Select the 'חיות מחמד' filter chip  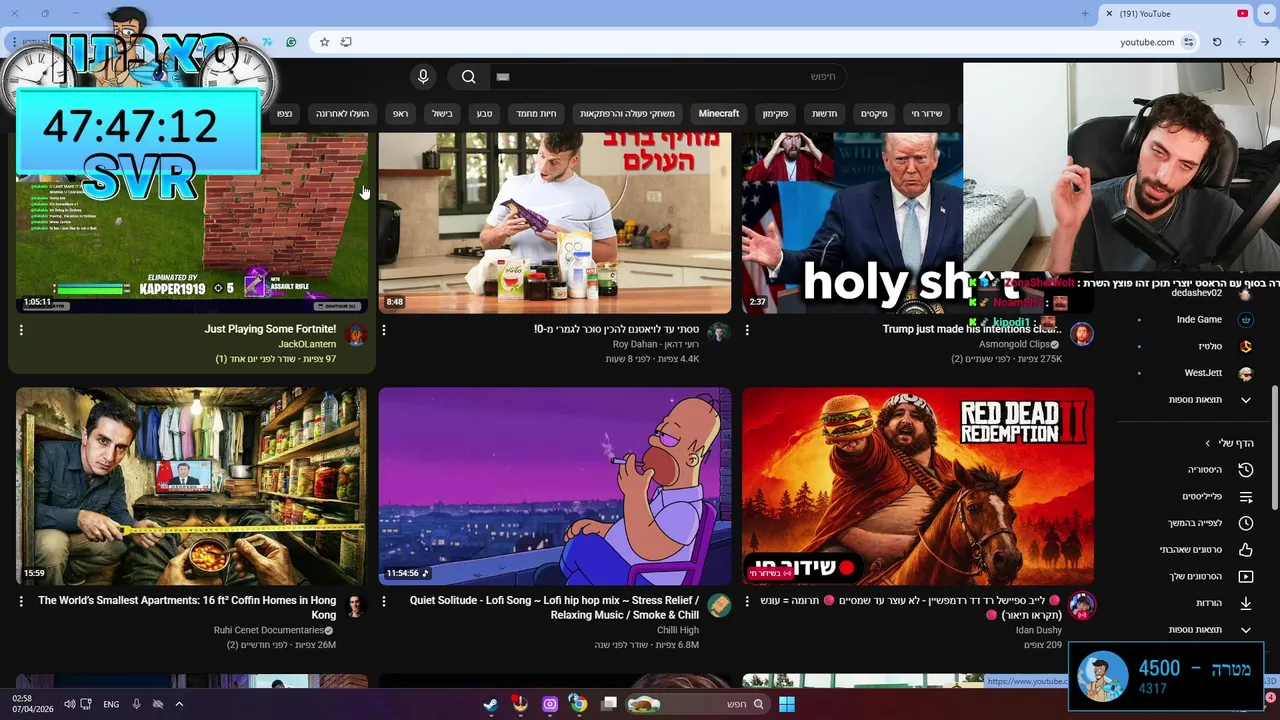tap(536, 114)
